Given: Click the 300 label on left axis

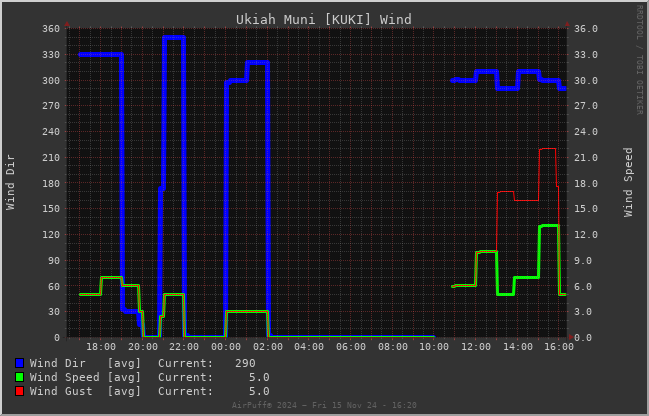Looking at the screenshot, I should point(51,81).
